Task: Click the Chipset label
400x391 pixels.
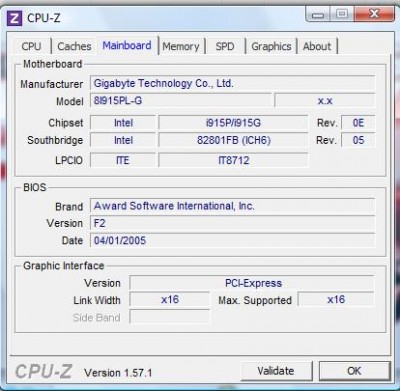Action: click(x=66, y=123)
